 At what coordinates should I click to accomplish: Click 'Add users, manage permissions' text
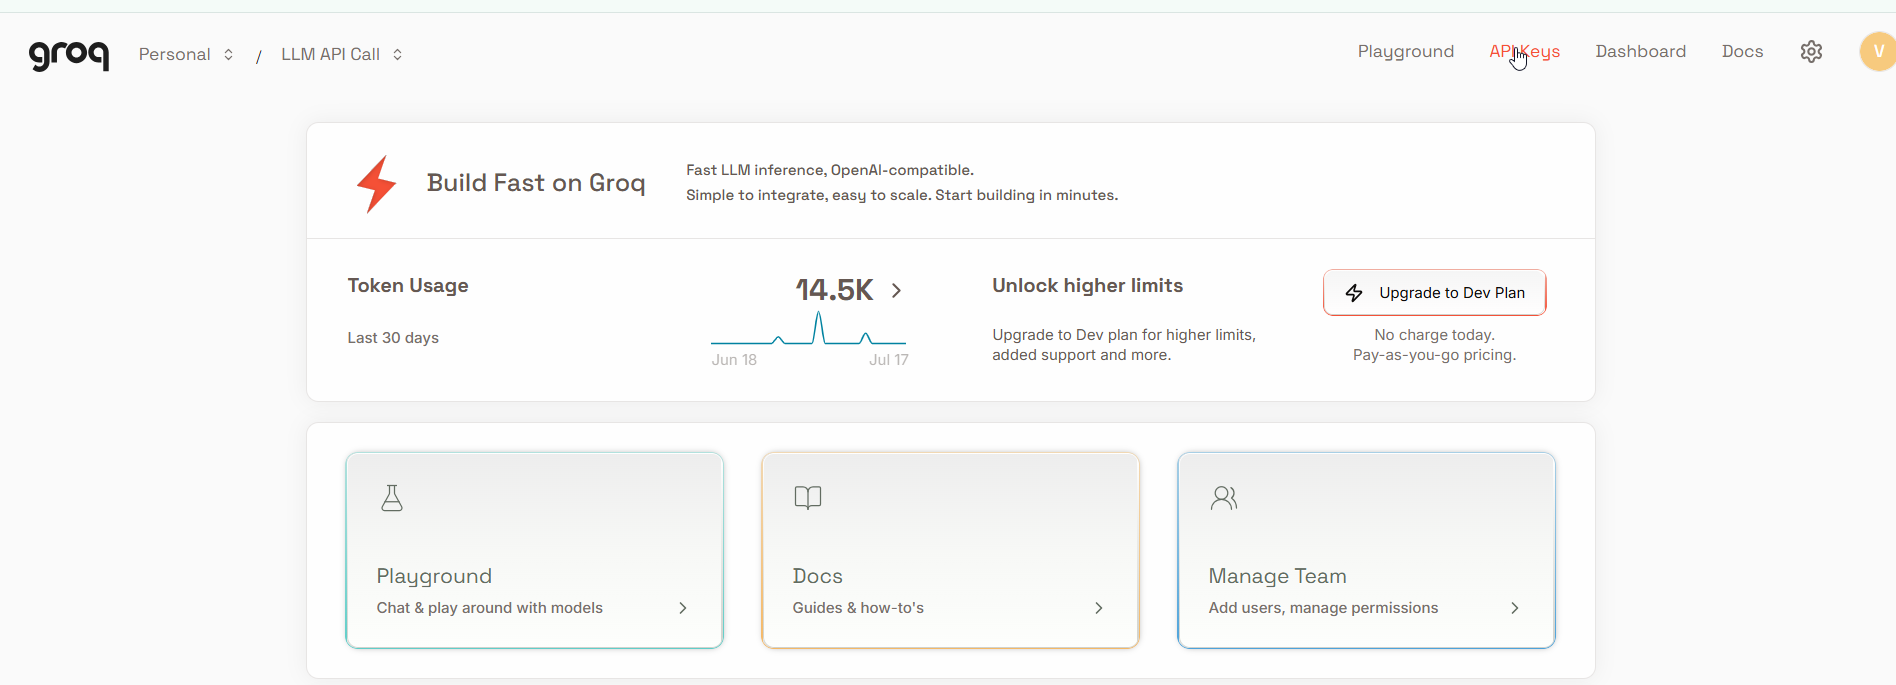tap(1323, 608)
